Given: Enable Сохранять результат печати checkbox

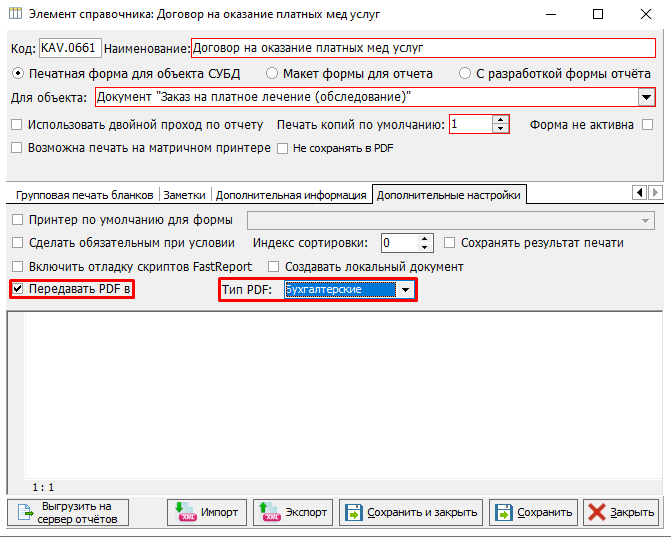Looking at the screenshot, I should point(449,243).
